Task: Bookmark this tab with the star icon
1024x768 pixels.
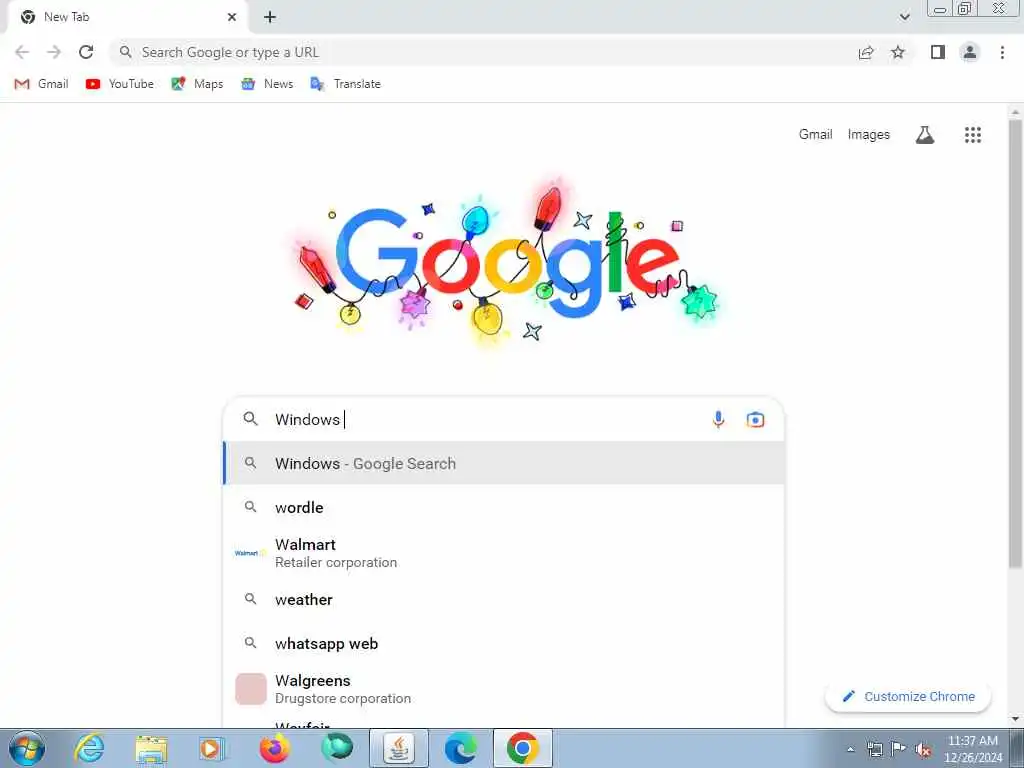Action: coord(898,52)
